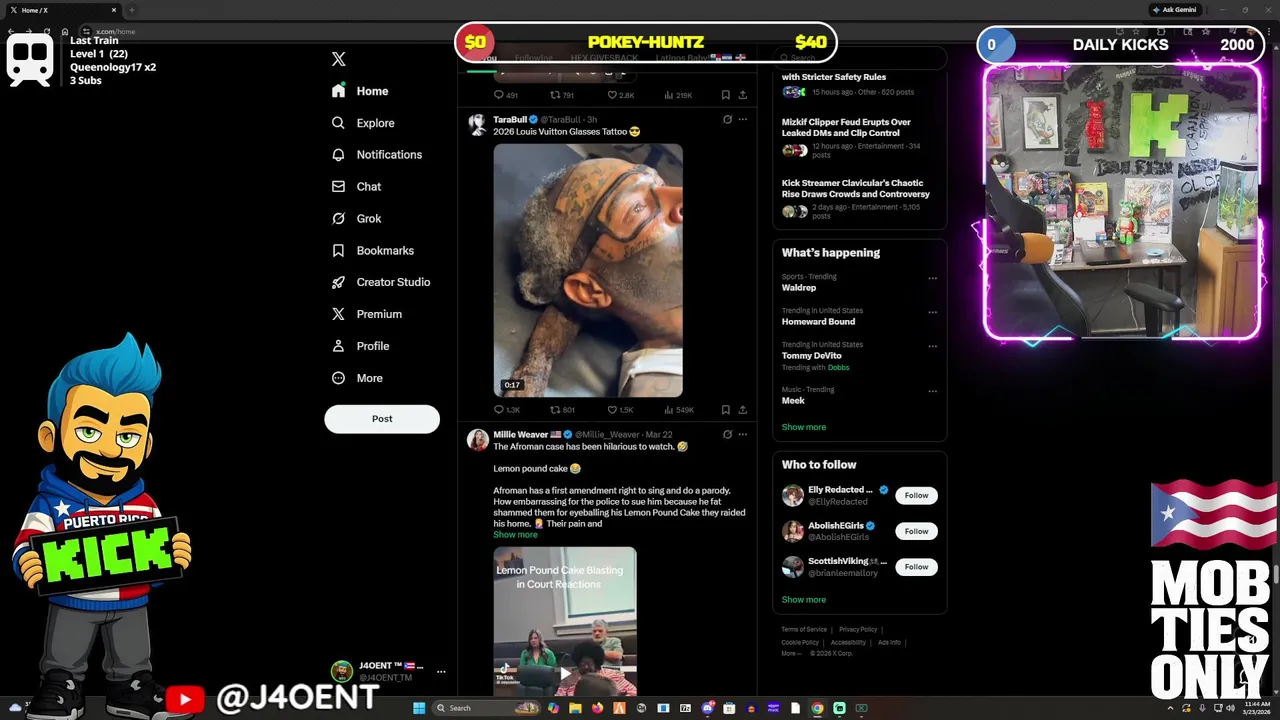Viewport: 1280px width, 720px height.
Task: Open more options on Millie Weaver post
Action: pyautogui.click(x=742, y=434)
